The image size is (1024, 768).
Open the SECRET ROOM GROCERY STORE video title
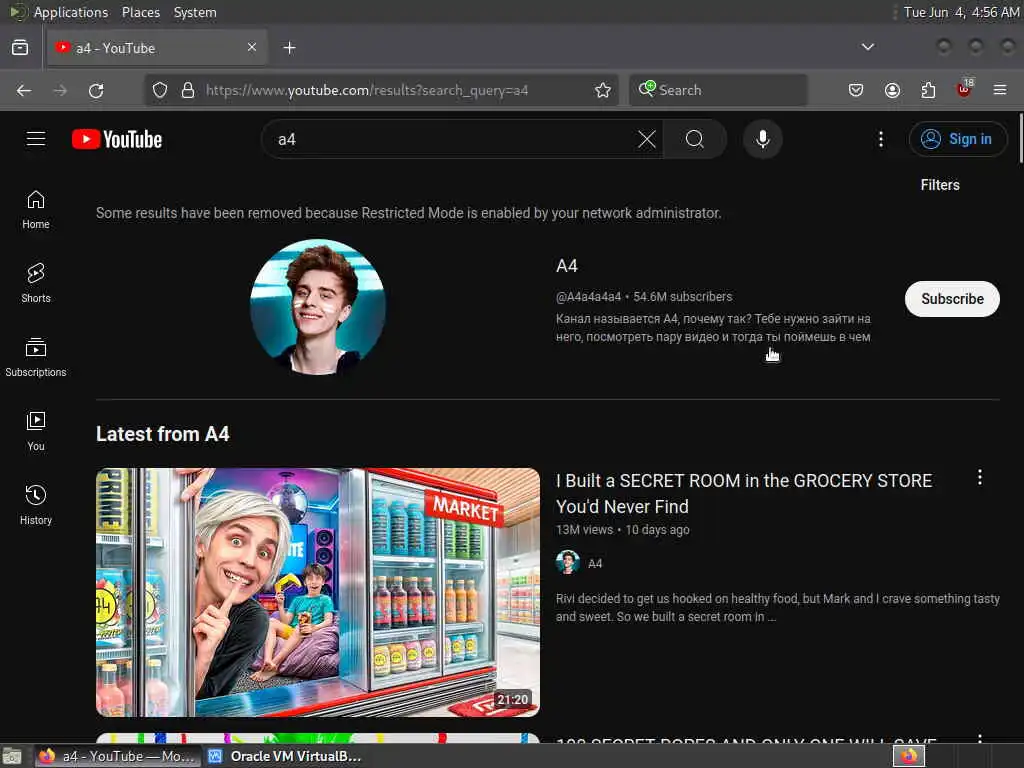click(743, 494)
